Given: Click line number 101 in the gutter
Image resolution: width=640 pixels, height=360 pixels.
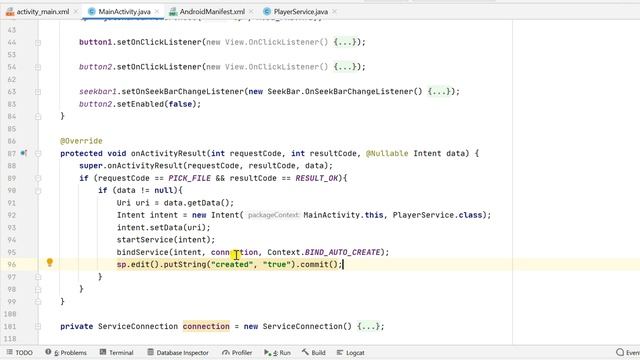Looking at the screenshot, I should point(10,327).
